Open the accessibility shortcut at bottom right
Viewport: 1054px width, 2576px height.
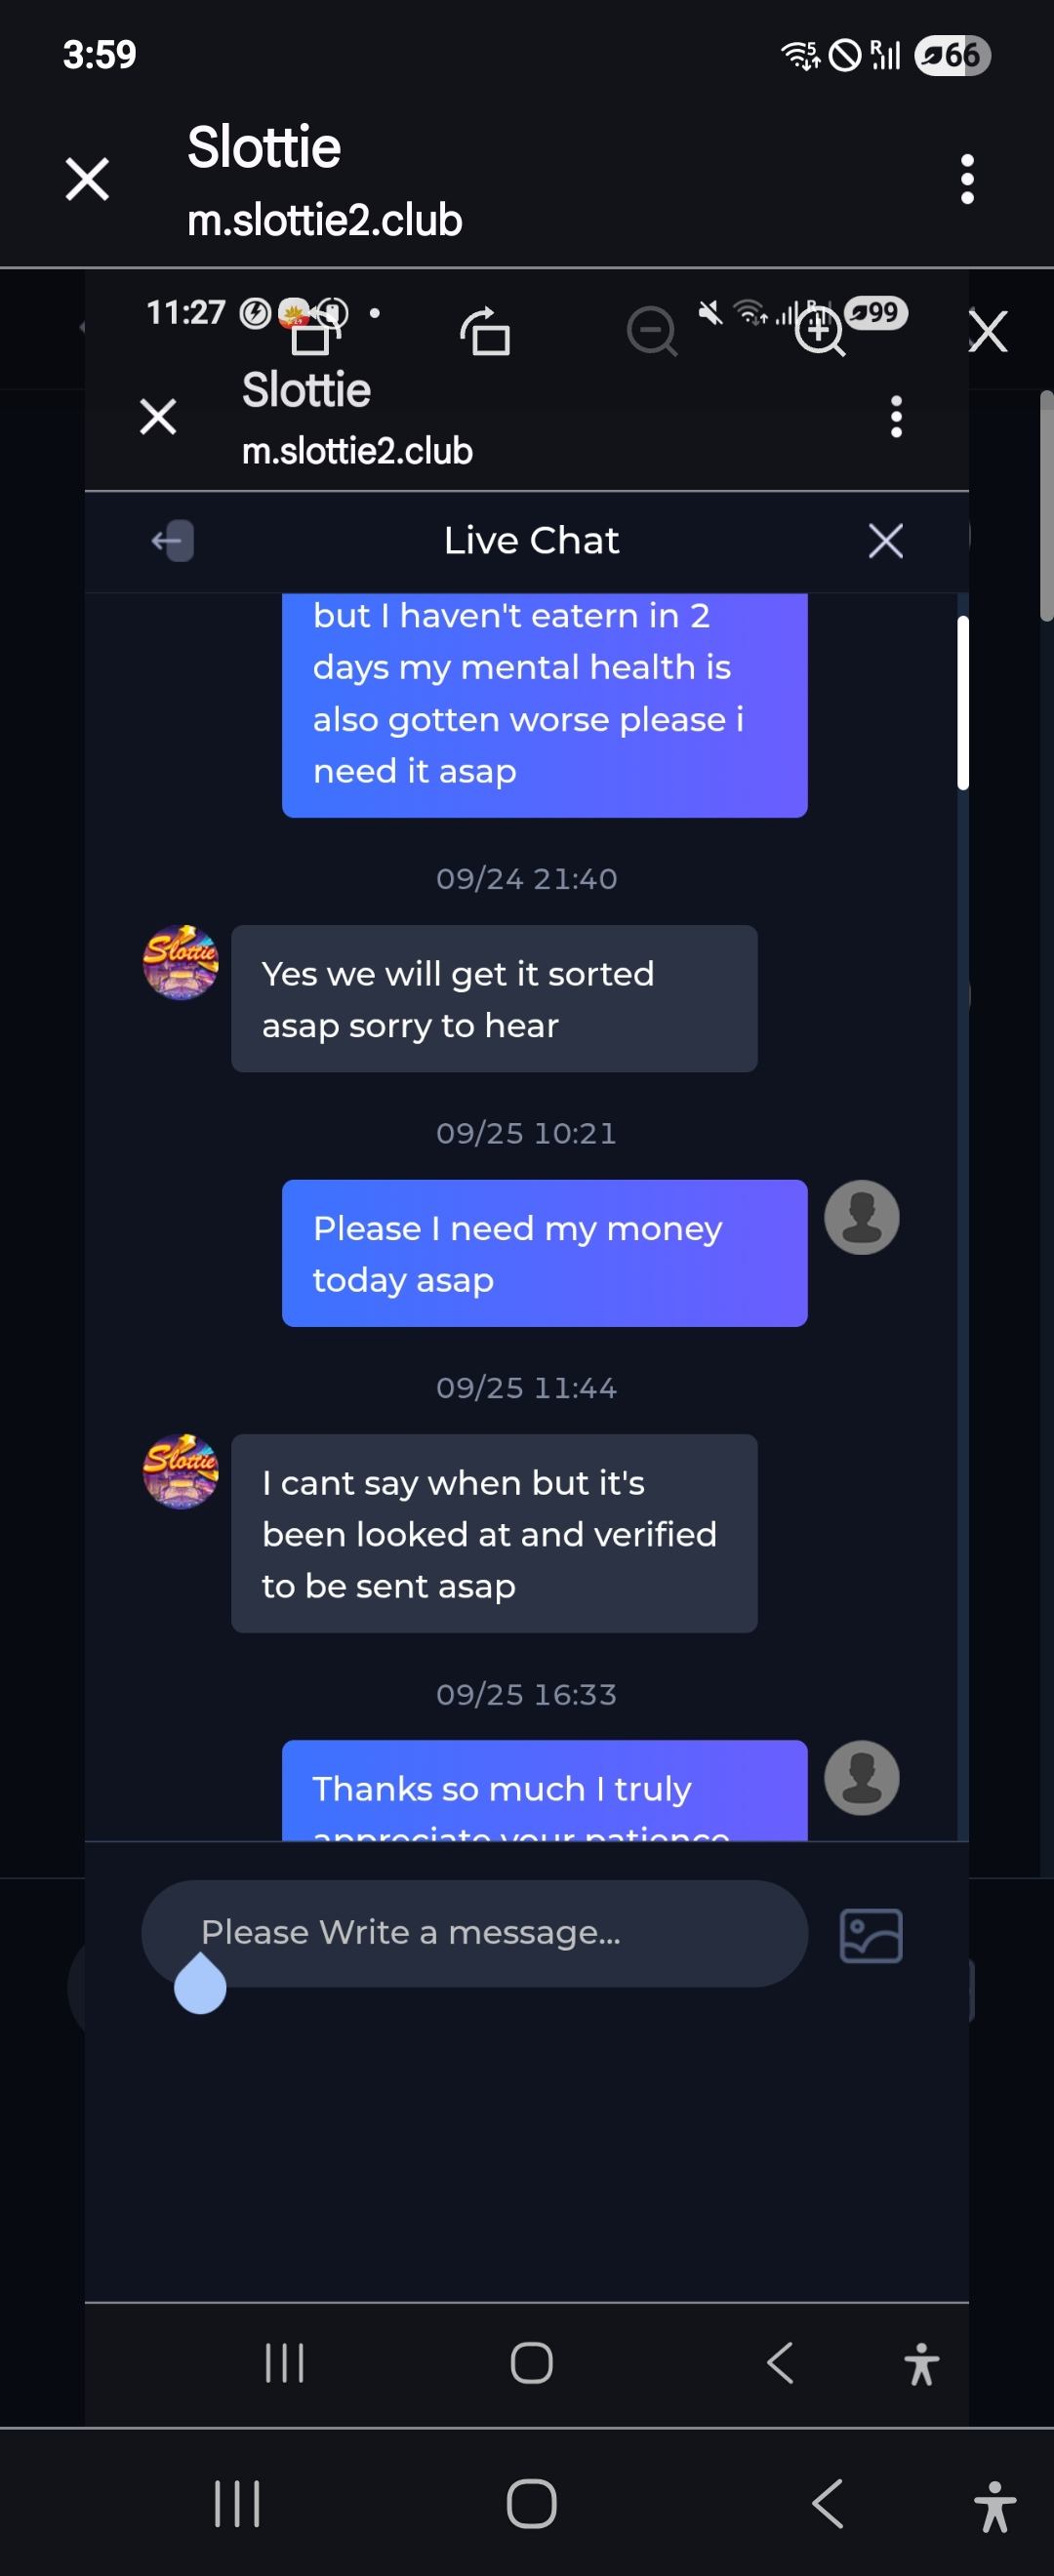click(x=994, y=2505)
